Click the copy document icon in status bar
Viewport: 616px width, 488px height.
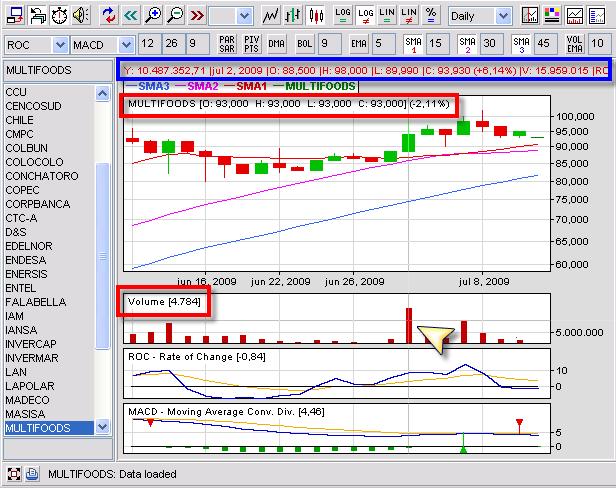coord(32,474)
